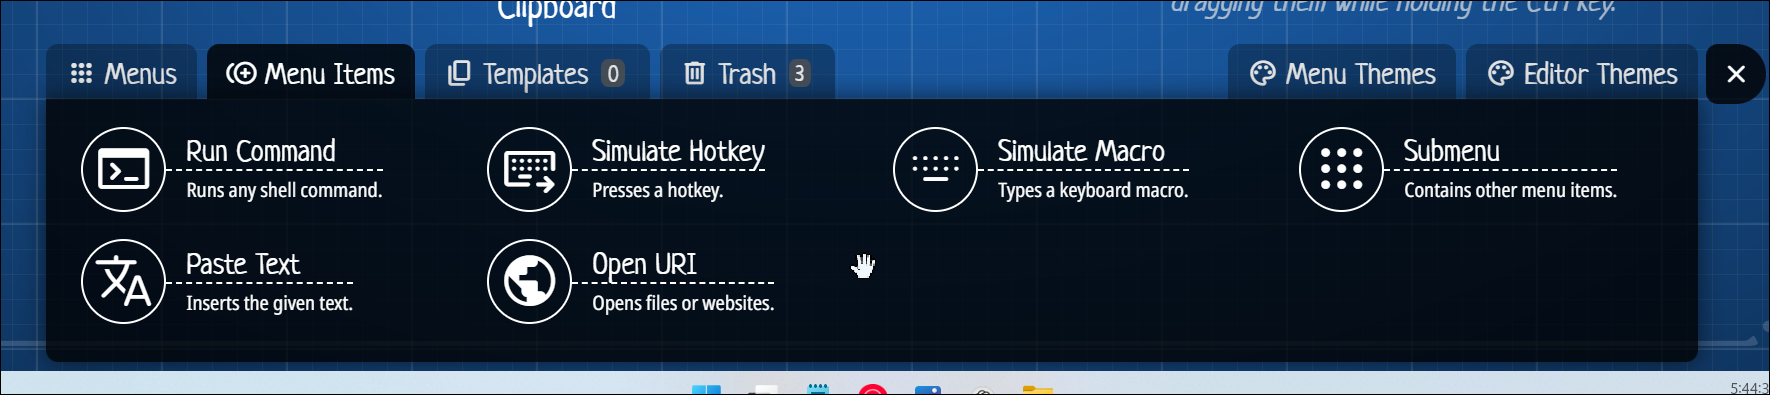Click "Inserts the given text." description
This screenshot has width=1770, height=395.
coord(269,303)
